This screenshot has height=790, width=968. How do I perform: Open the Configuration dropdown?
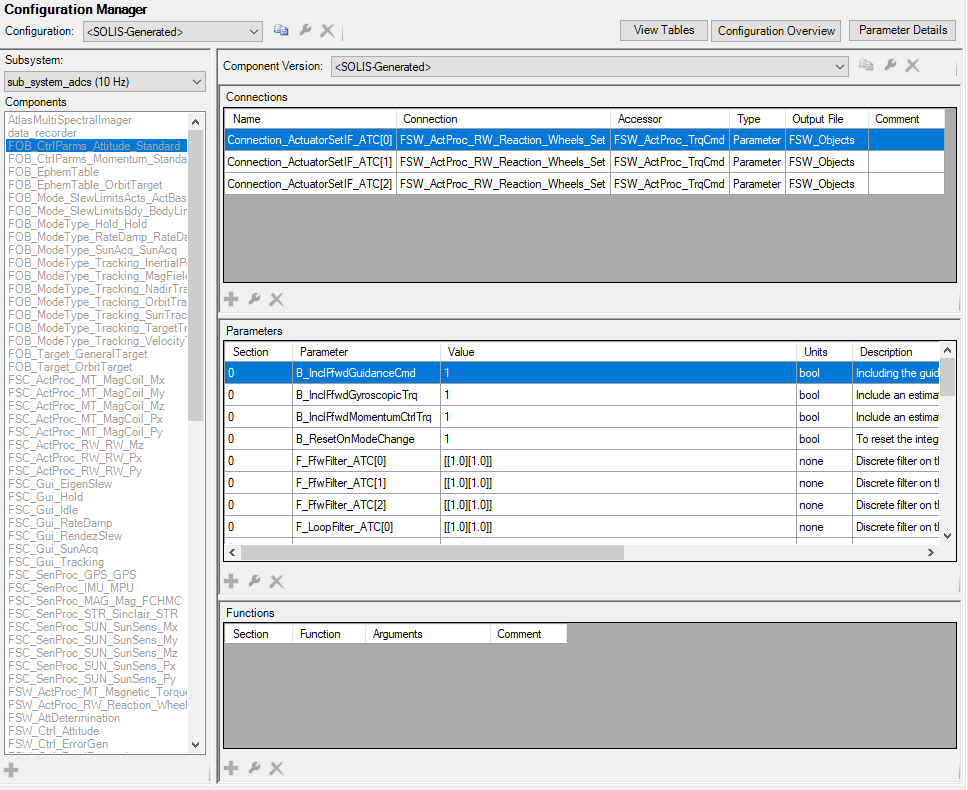(253, 32)
